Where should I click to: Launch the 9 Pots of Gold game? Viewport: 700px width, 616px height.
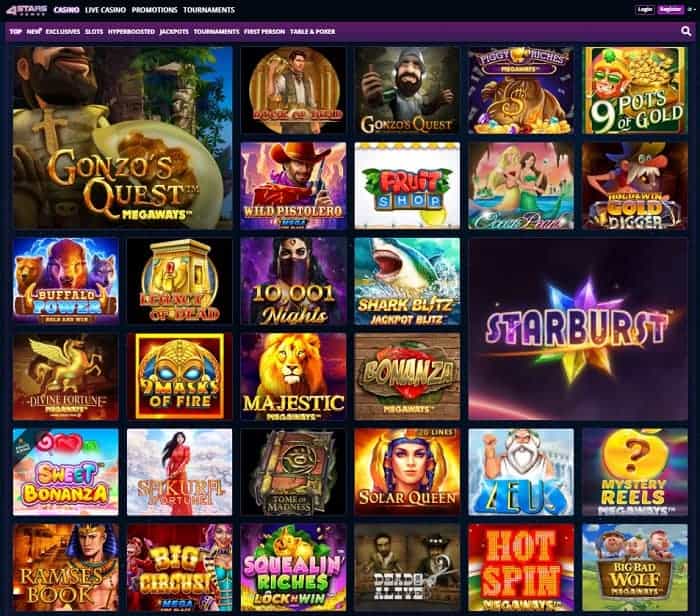tap(635, 91)
